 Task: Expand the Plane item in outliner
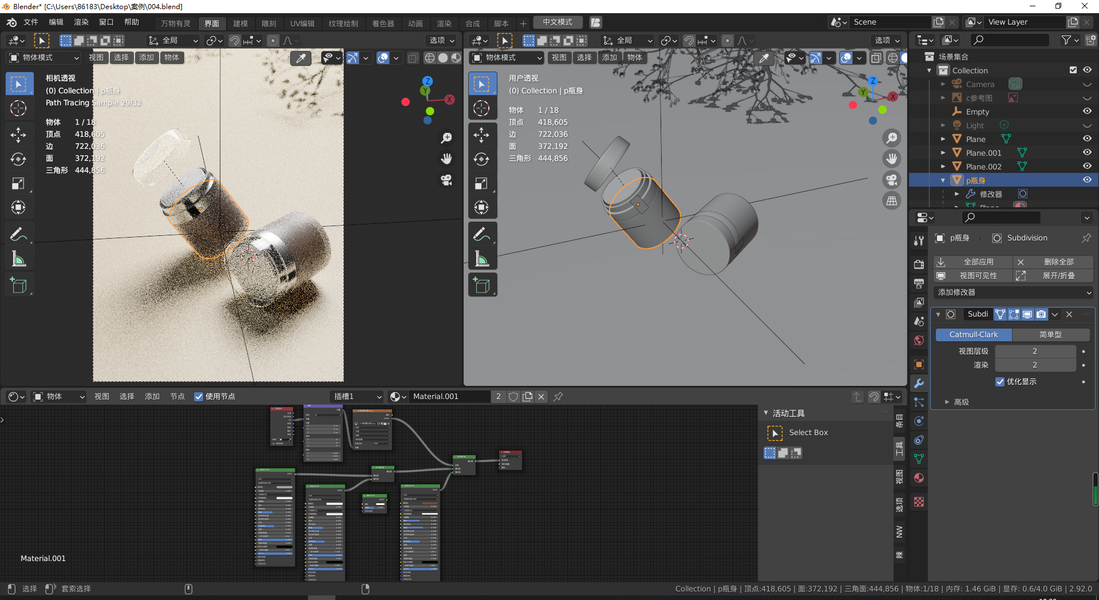(x=943, y=139)
